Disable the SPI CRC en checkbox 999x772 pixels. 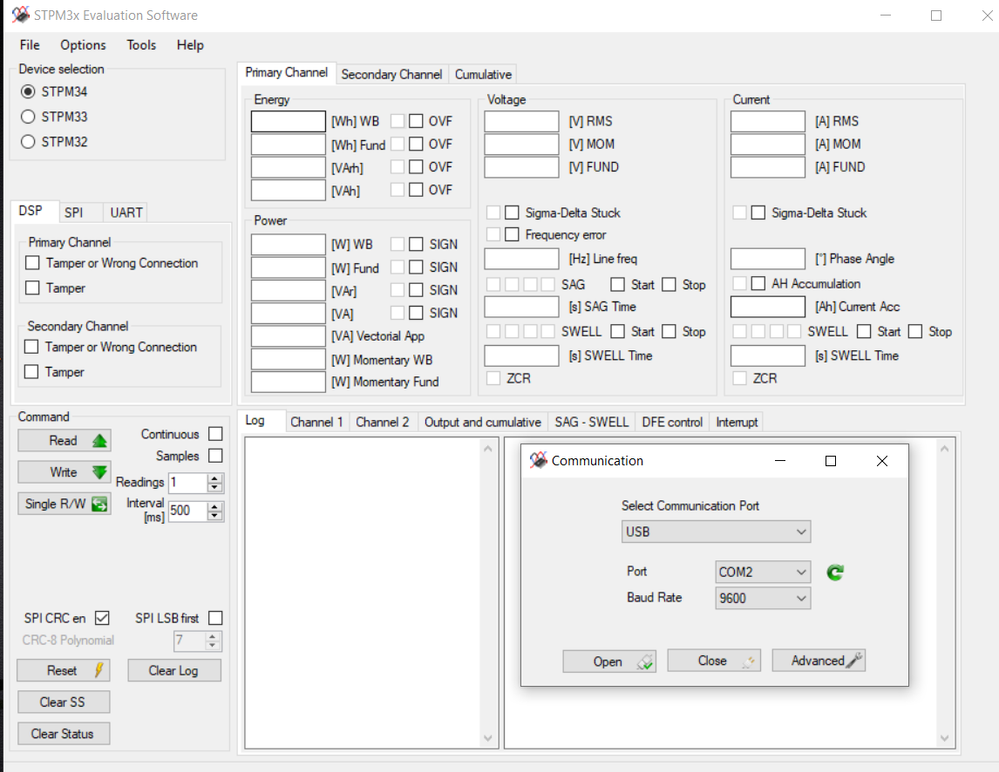(x=102, y=618)
